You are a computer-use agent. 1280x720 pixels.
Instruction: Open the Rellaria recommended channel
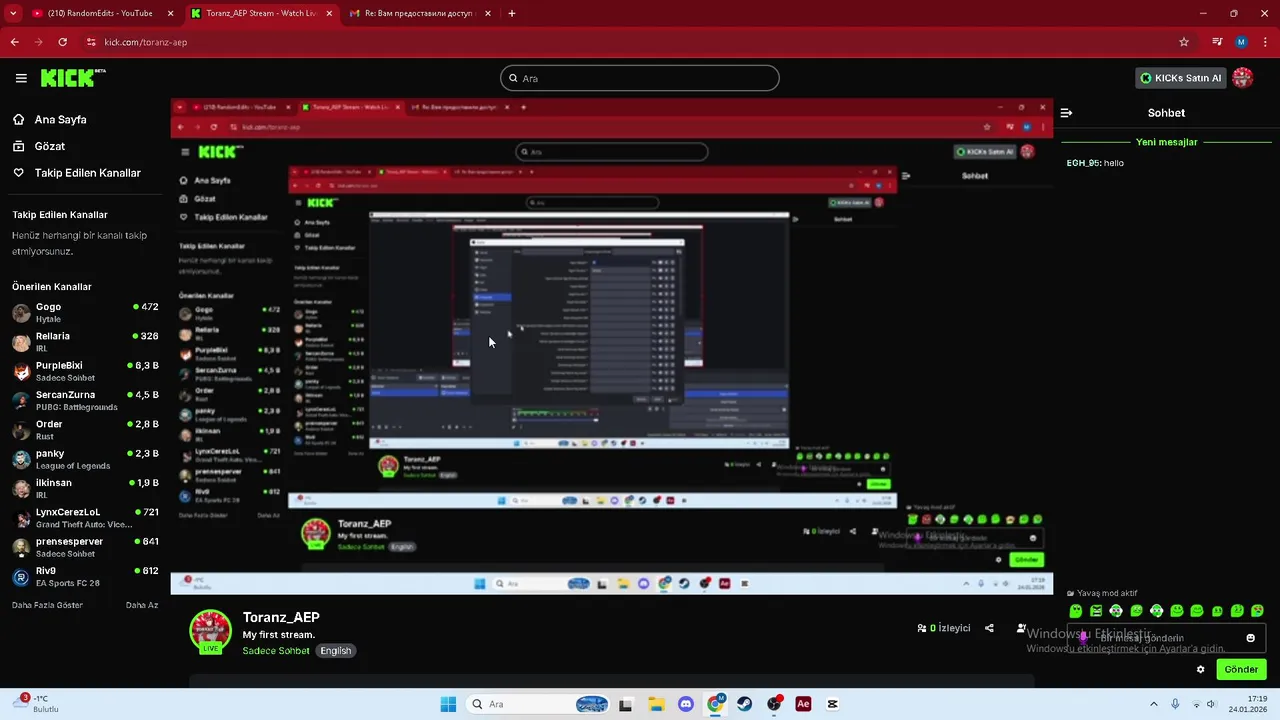(x=85, y=341)
